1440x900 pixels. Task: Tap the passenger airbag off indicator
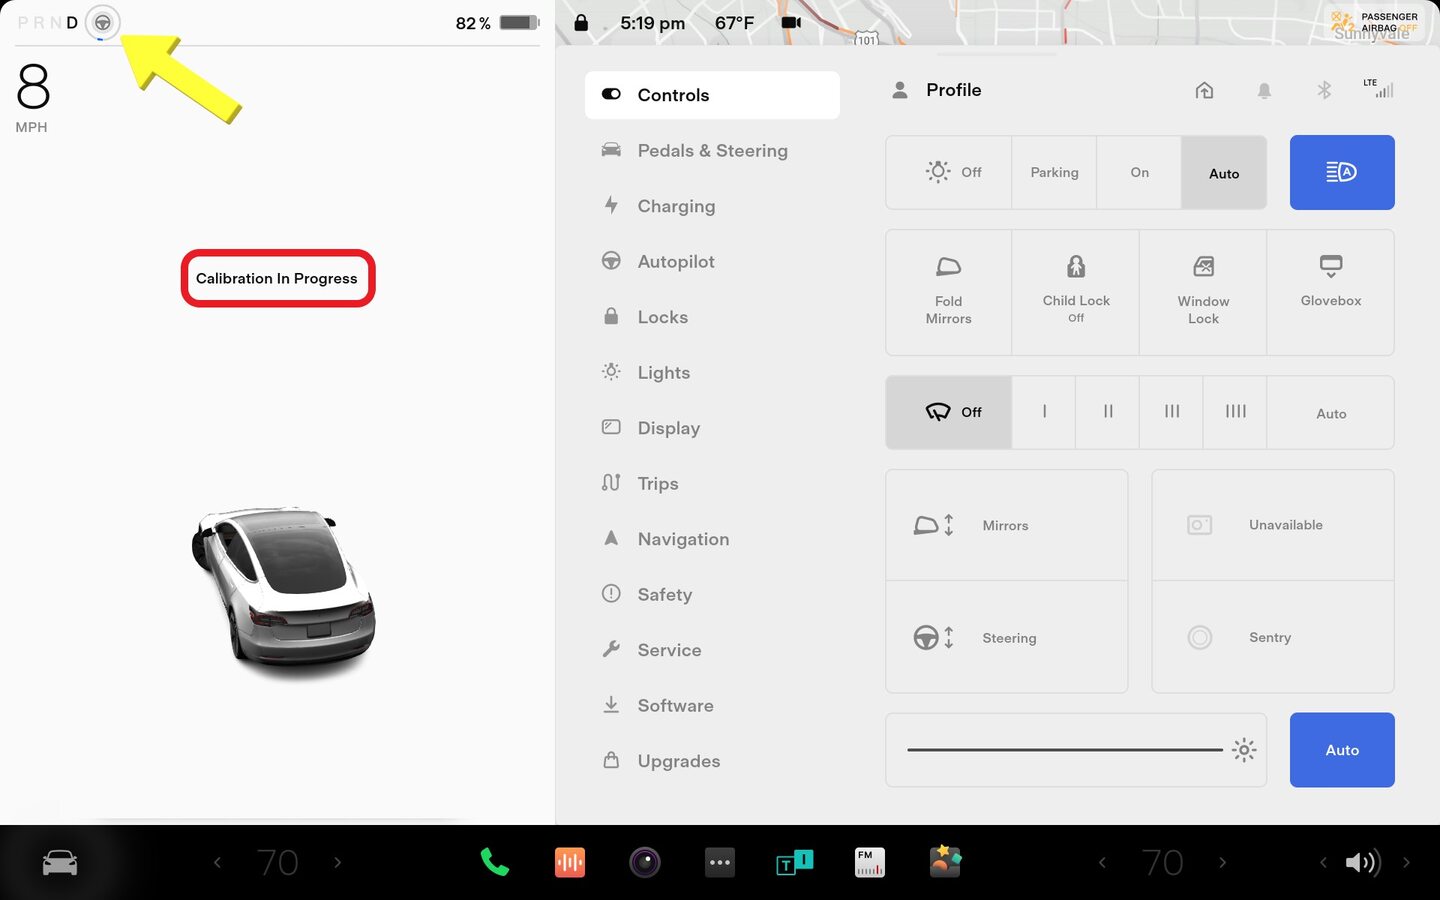pyautogui.click(x=1376, y=22)
